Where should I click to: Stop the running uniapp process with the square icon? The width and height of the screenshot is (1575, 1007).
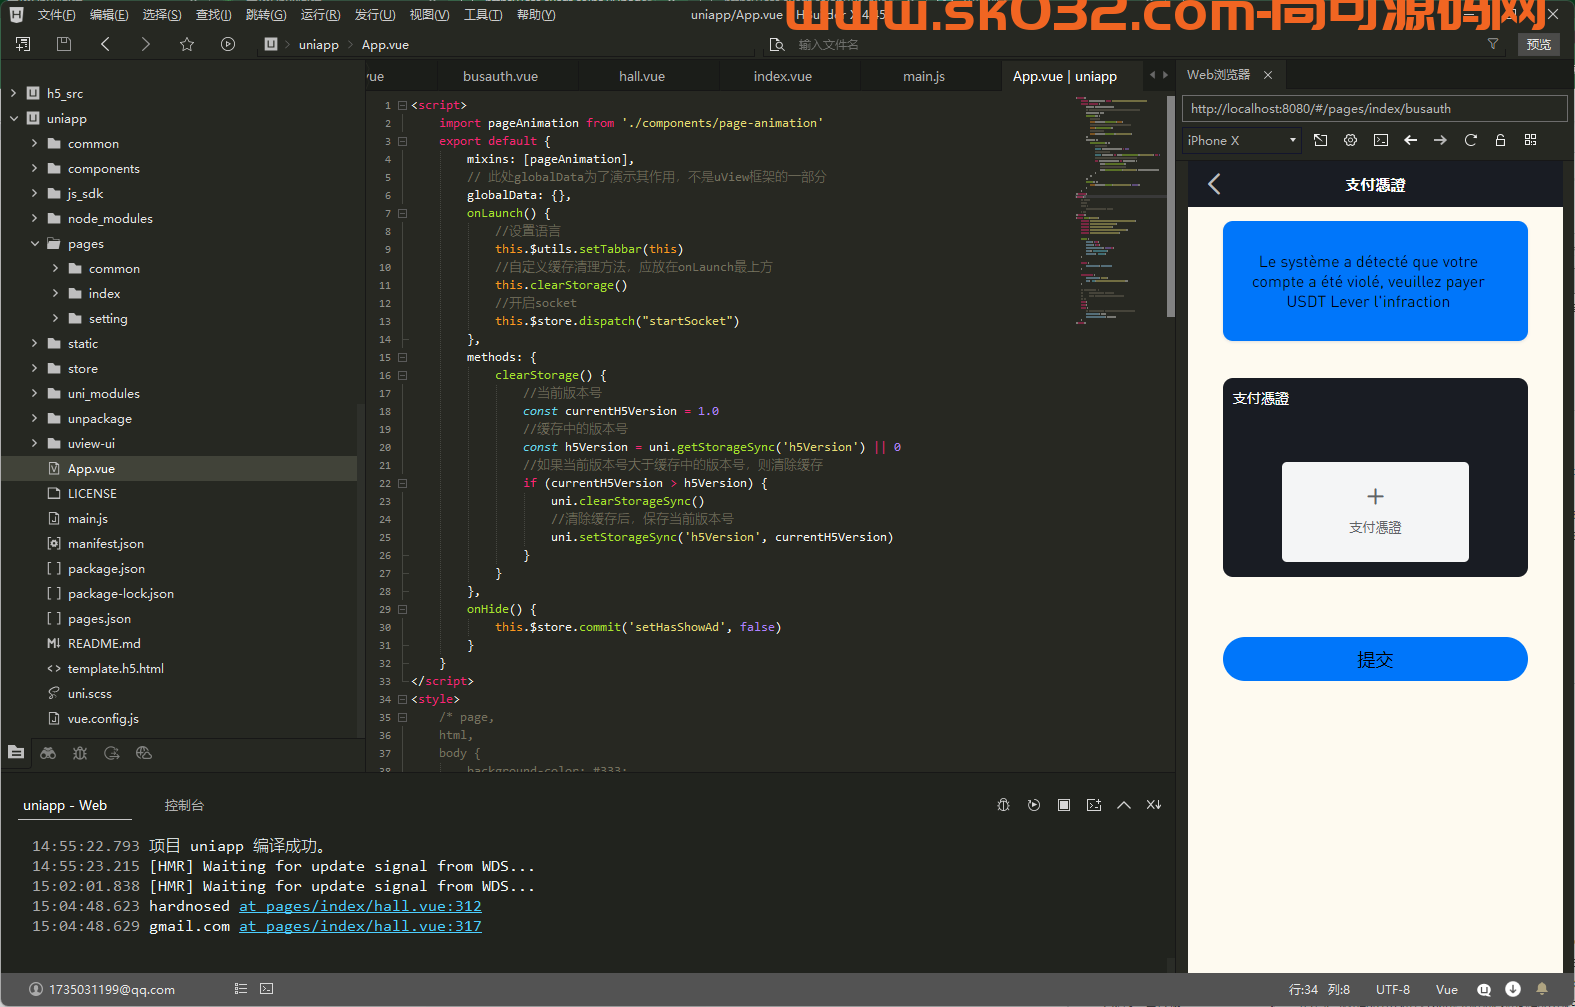(x=1064, y=805)
